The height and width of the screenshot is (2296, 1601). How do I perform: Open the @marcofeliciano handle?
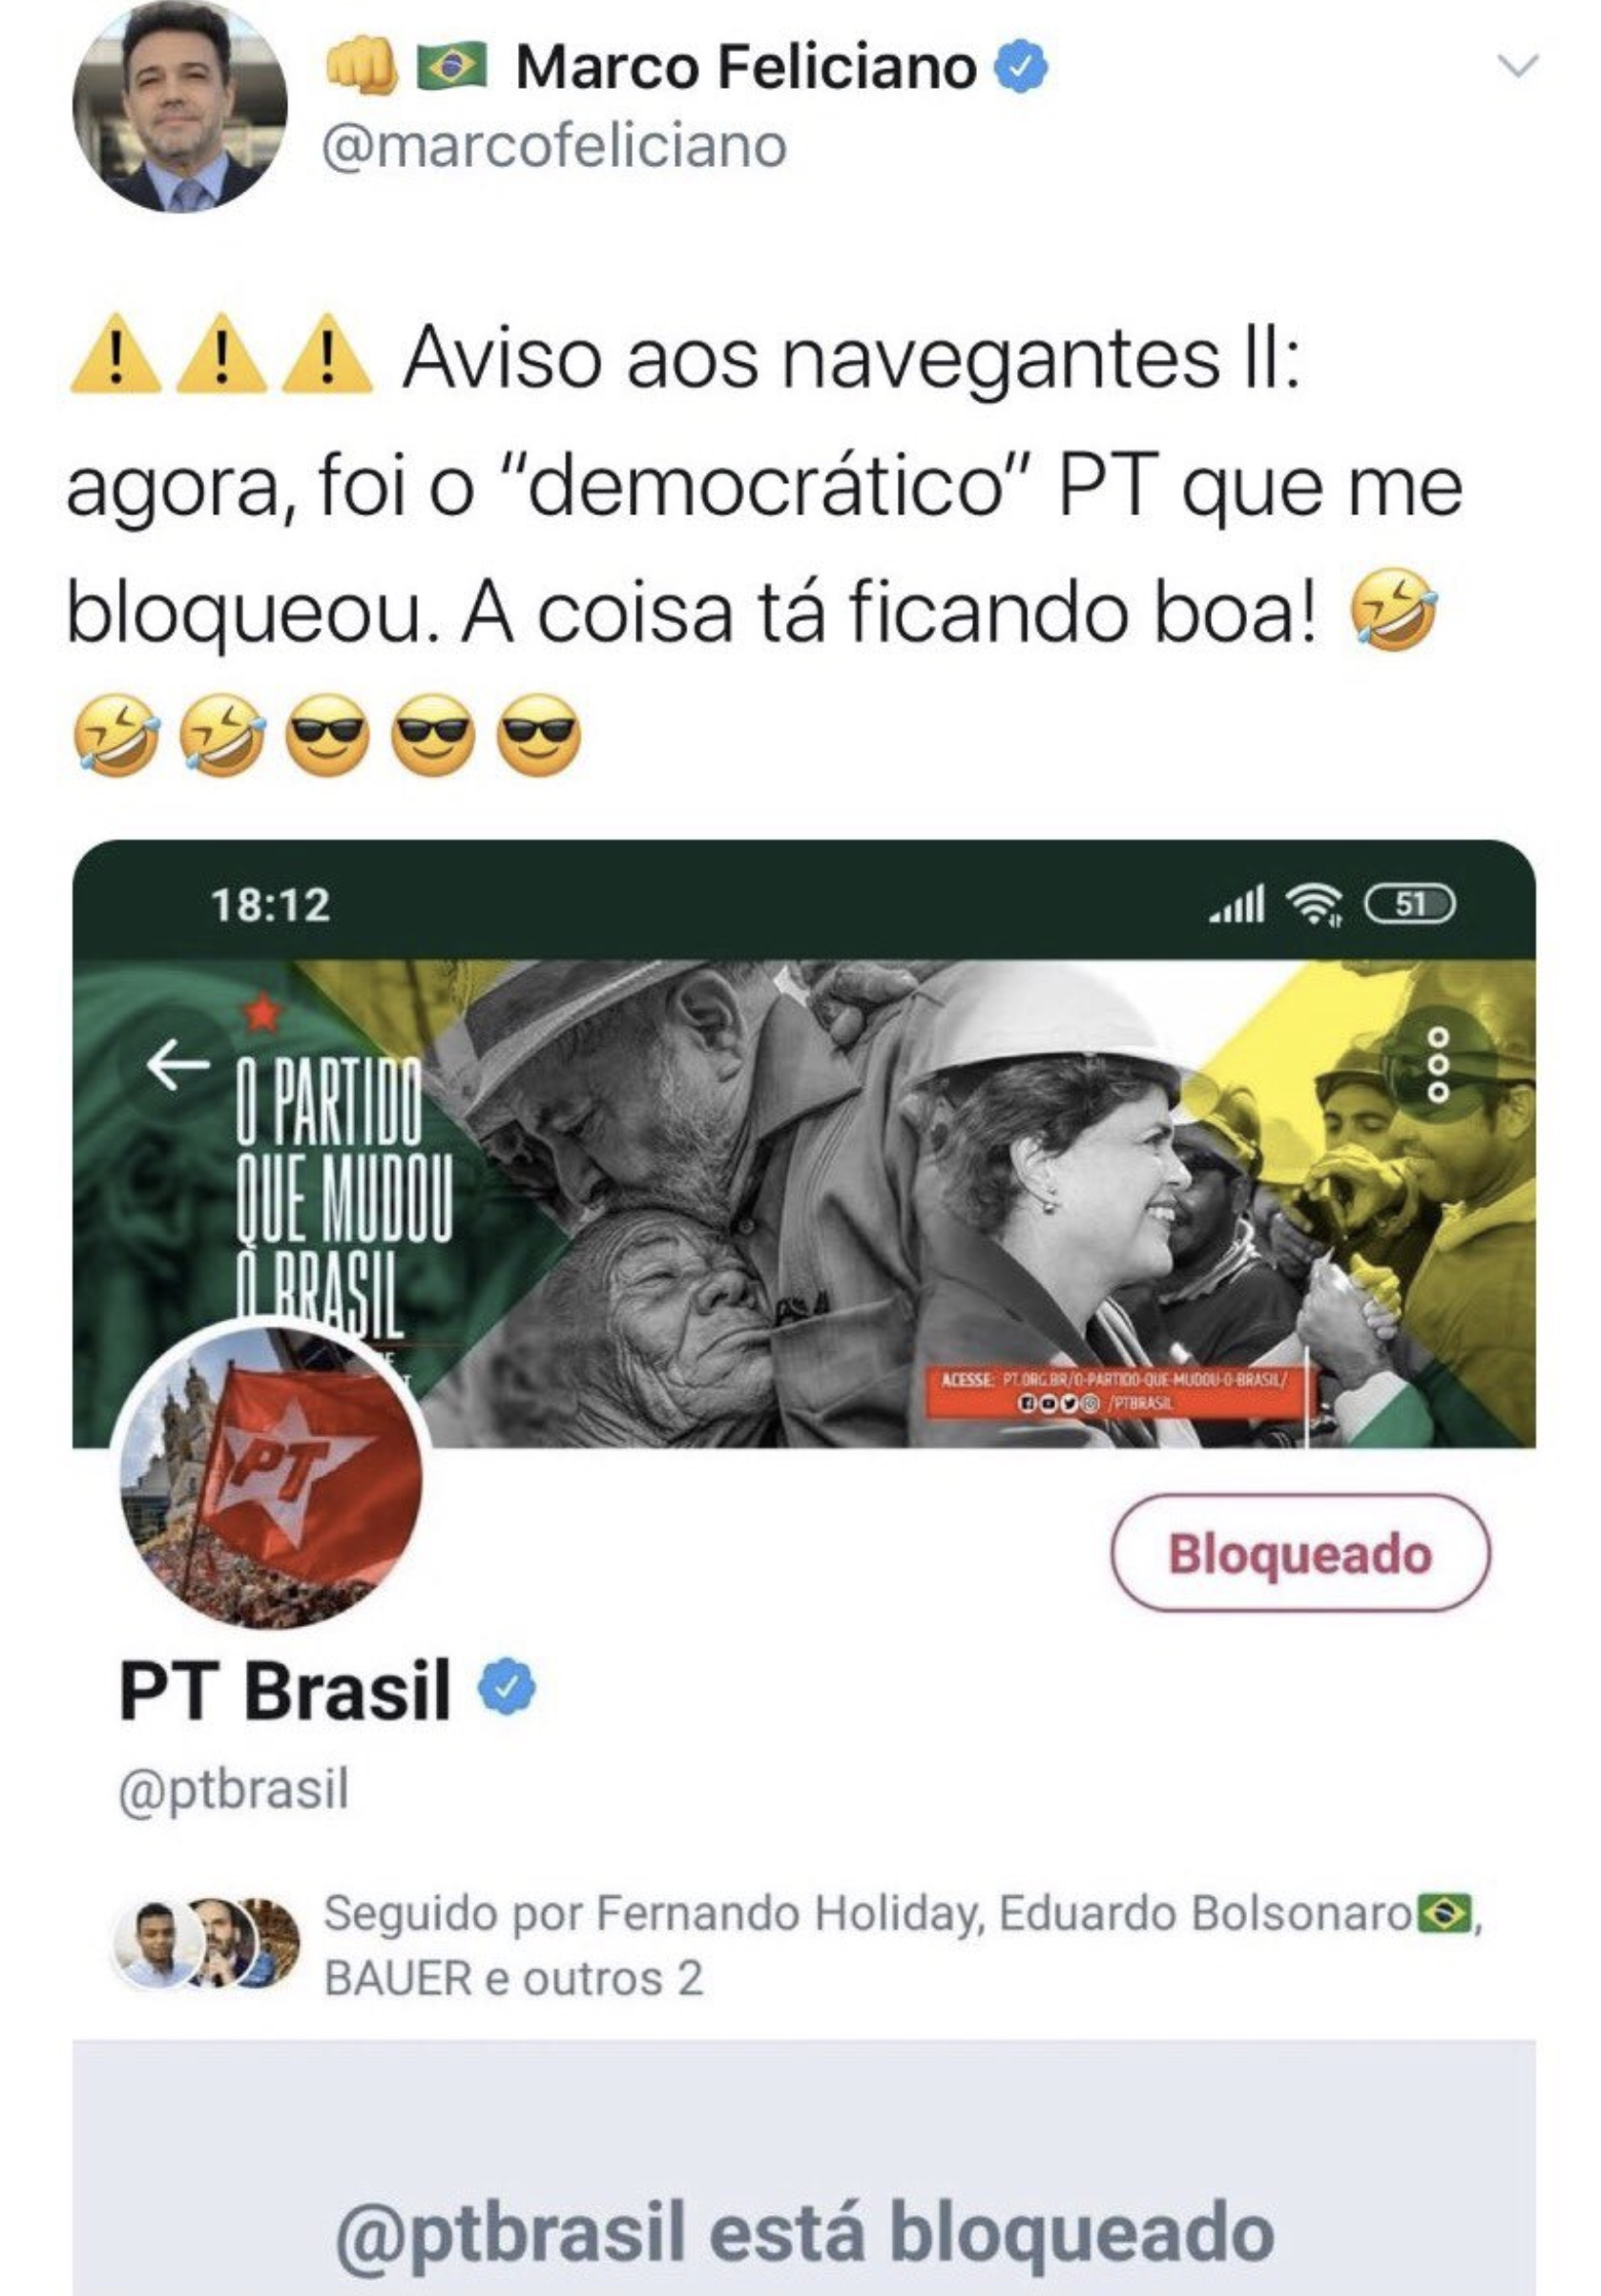pyautogui.click(x=554, y=146)
